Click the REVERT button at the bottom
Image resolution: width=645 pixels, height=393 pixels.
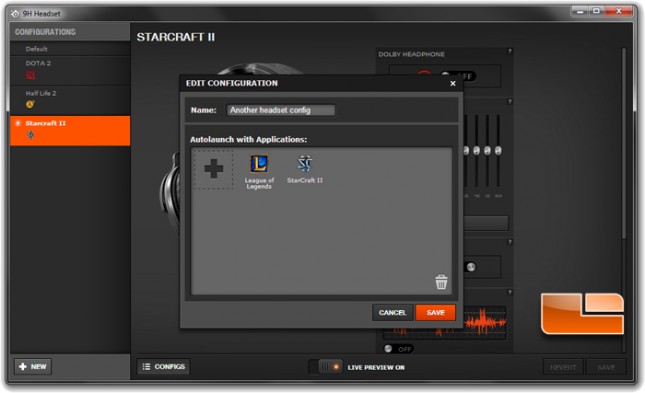pos(563,367)
